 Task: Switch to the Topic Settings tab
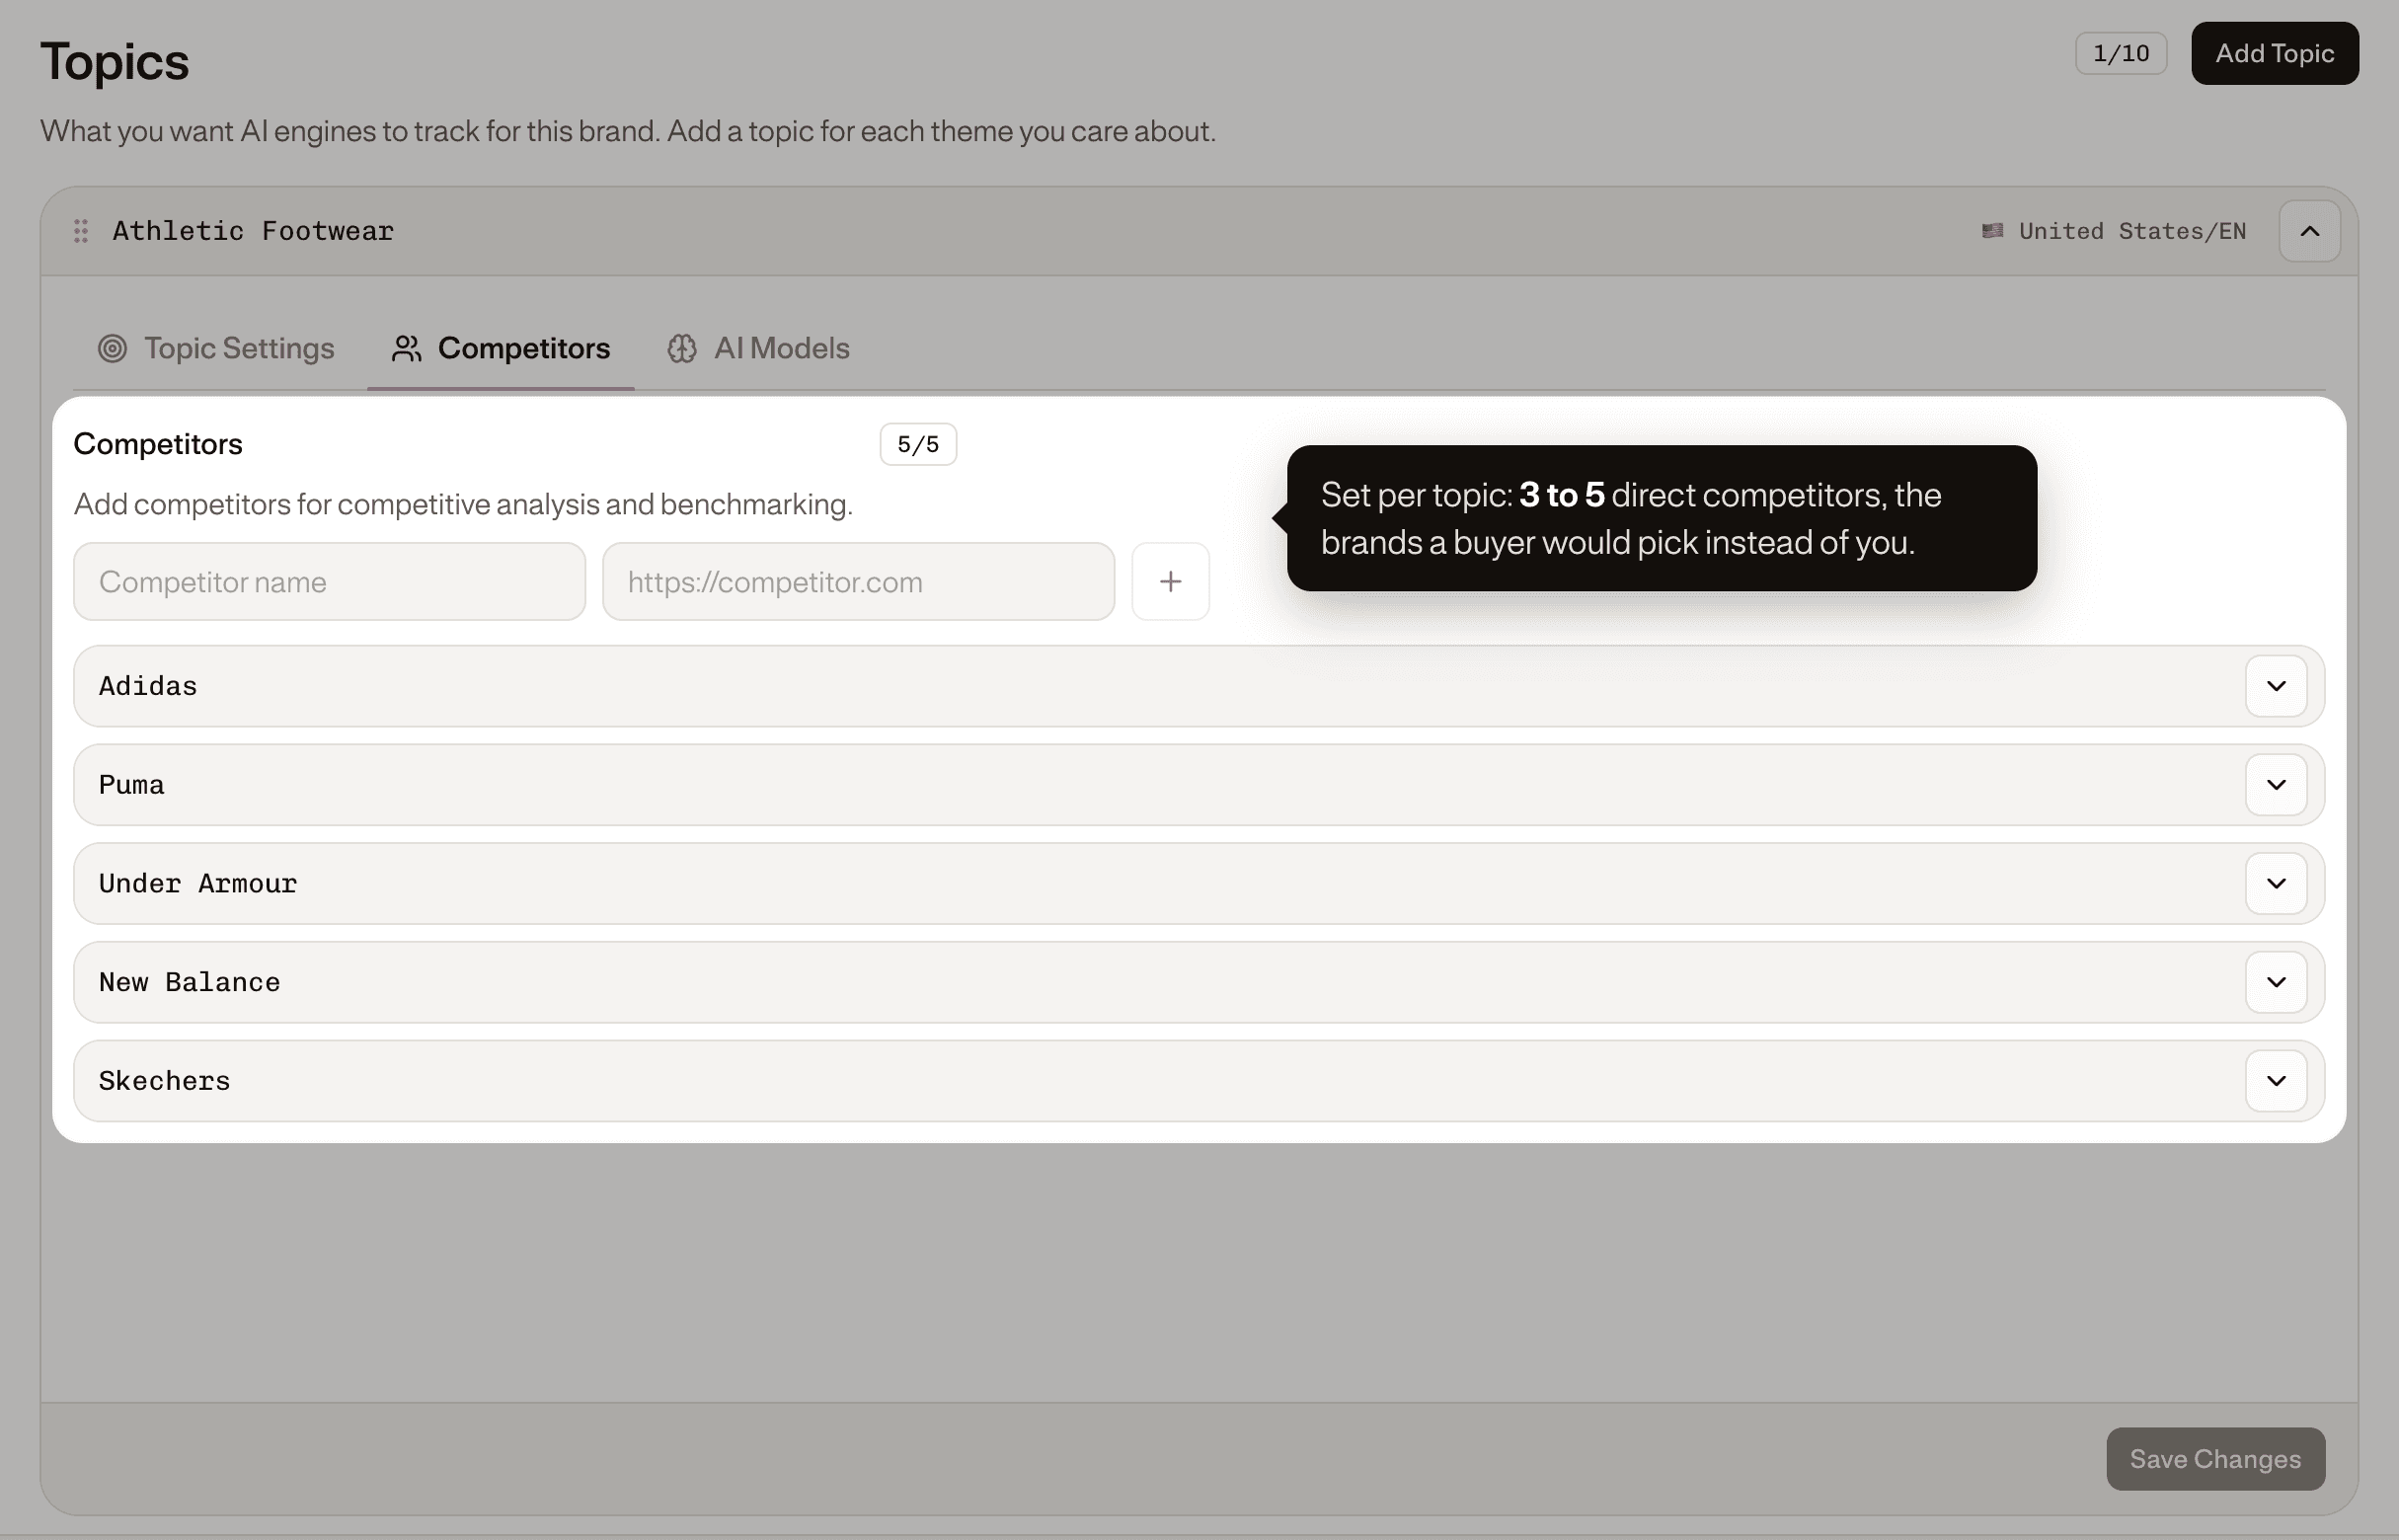[x=216, y=348]
